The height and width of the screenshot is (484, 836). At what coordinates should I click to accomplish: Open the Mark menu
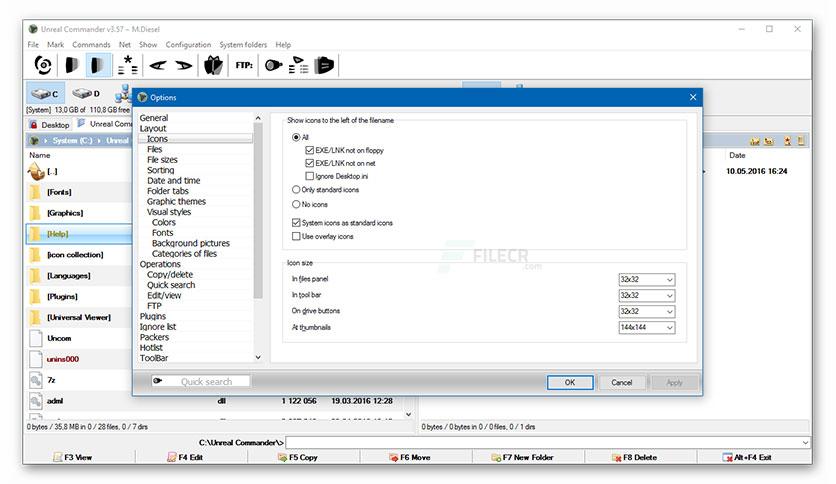pos(55,45)
